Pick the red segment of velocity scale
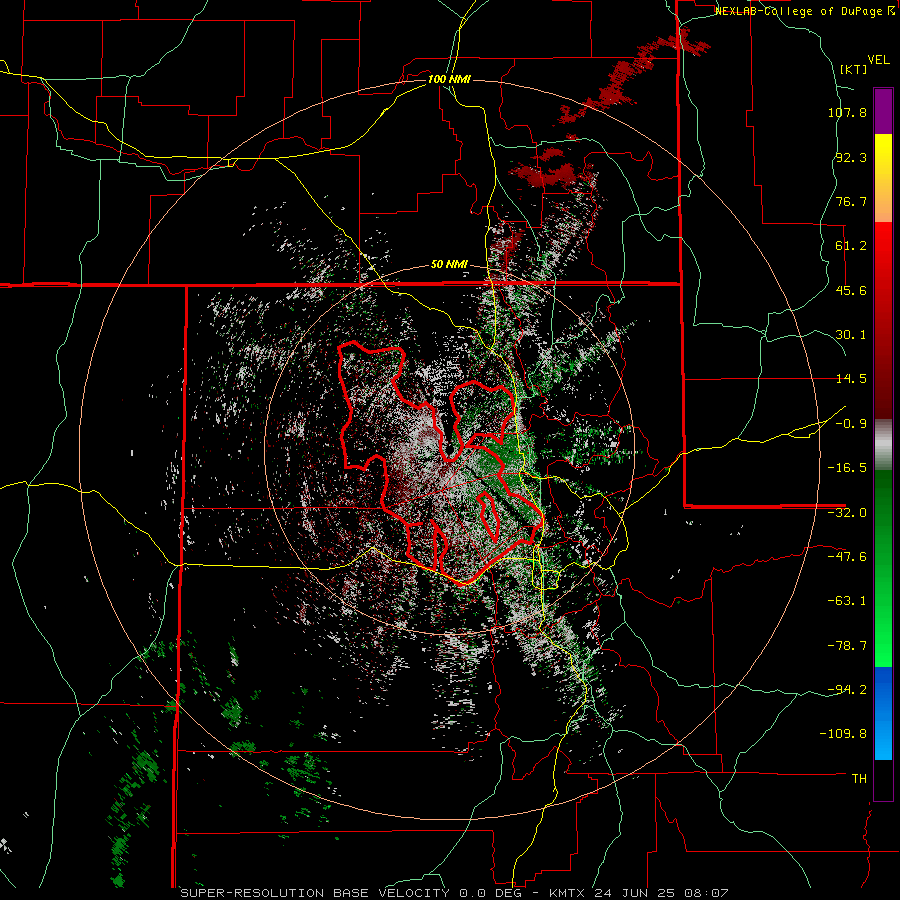 tap(883, 320)
